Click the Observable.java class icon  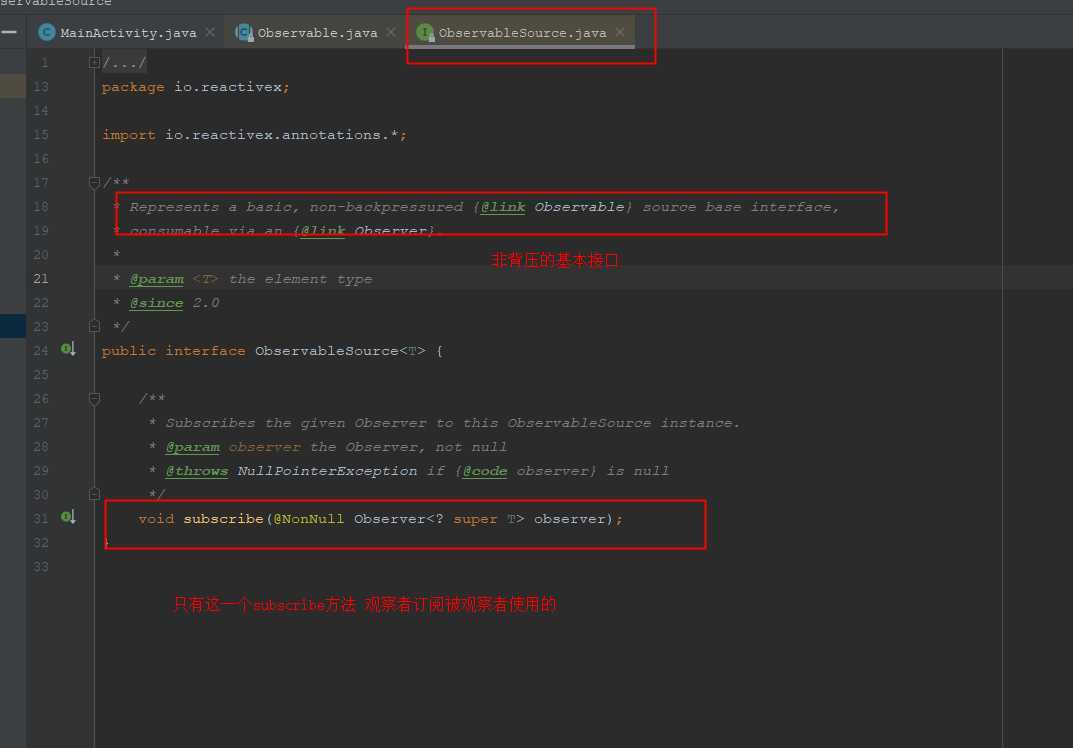244,32
